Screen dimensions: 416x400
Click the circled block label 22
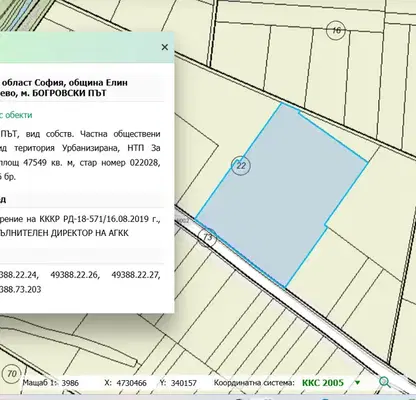click(x=241, y=166)
